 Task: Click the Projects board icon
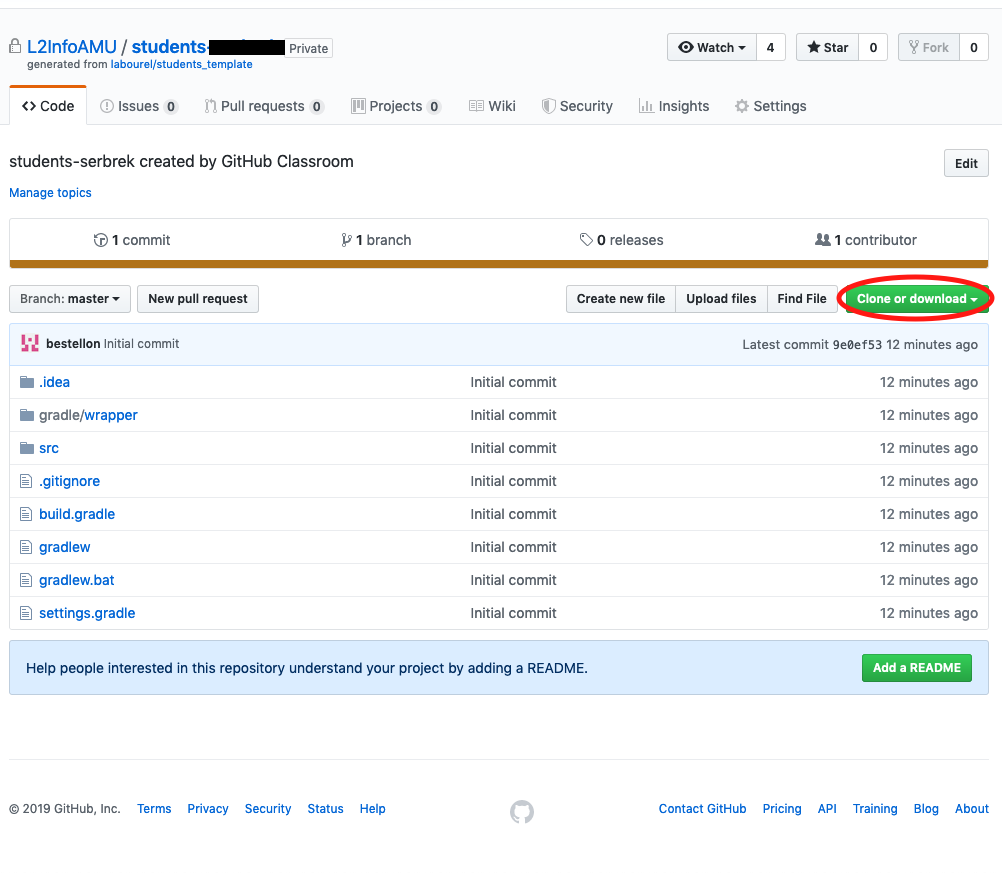coord(358,106)
